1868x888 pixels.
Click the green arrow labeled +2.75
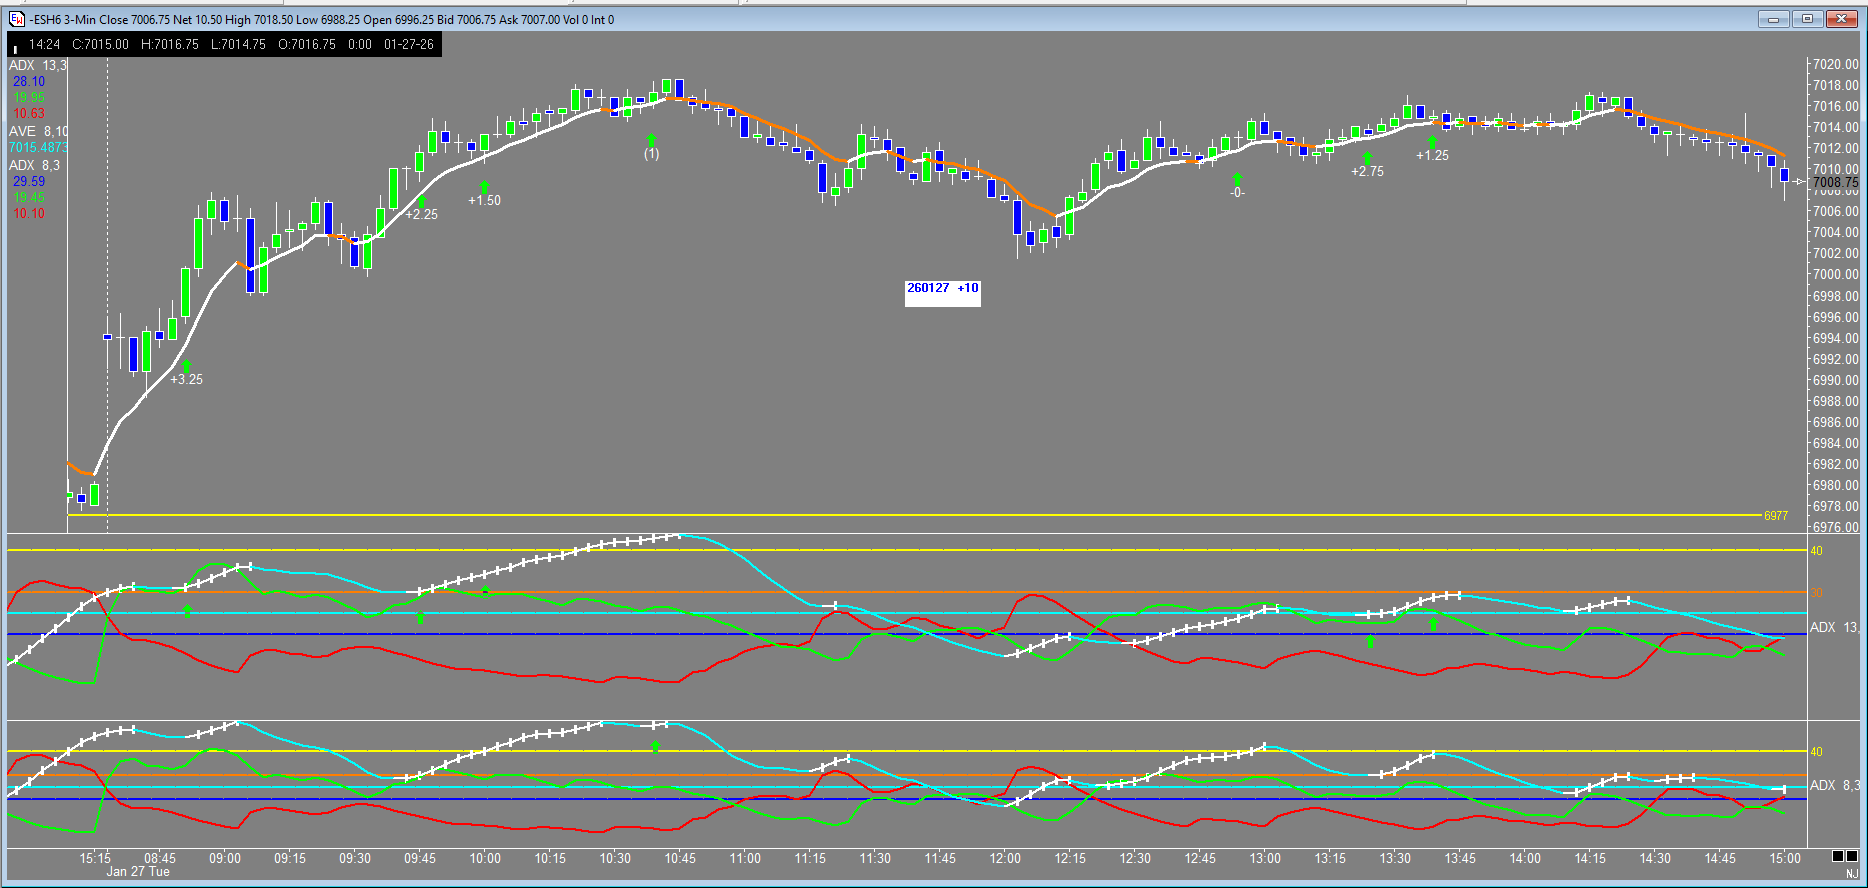click(1367, 158)
